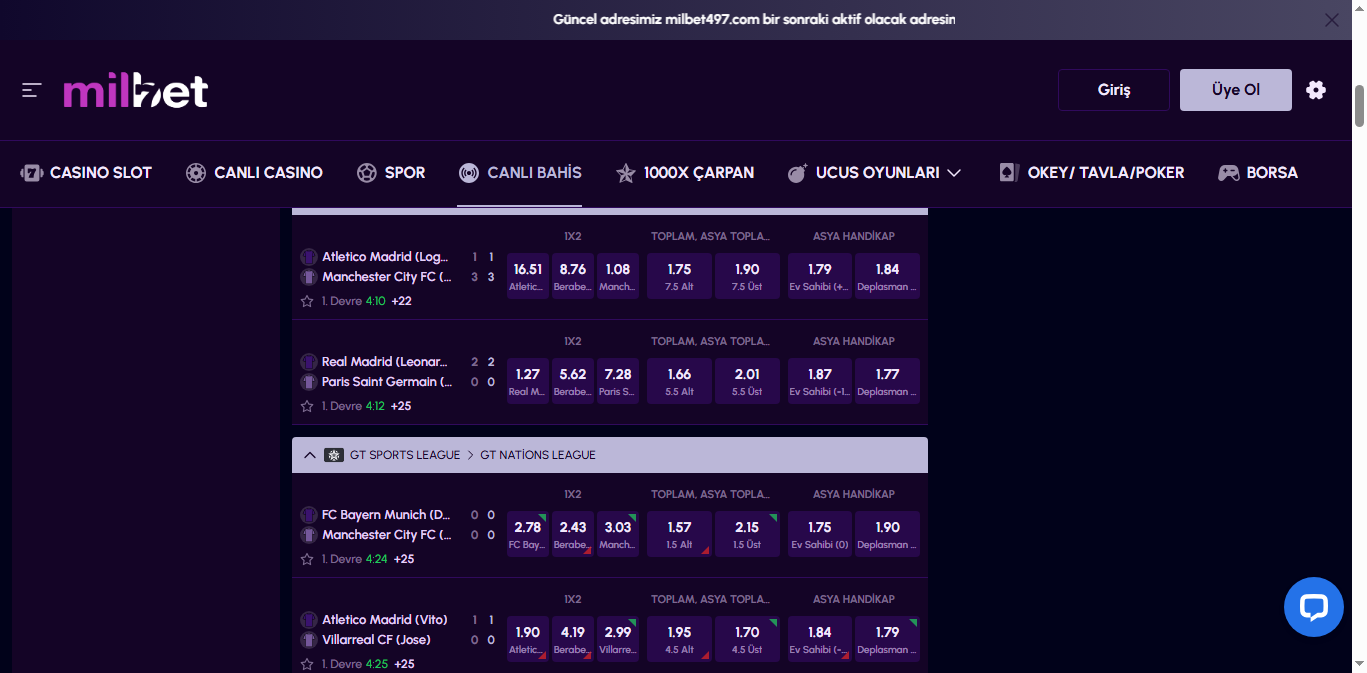The width and height of the screenshot is (1367, 673).
Task: Select Paris odds 7.28
Action: tap(618, 381)
